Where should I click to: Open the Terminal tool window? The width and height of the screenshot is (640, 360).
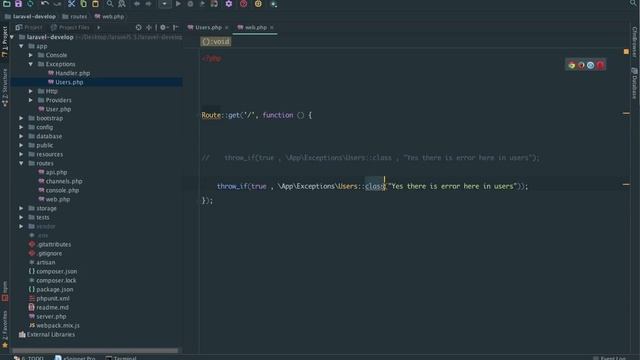121,358
